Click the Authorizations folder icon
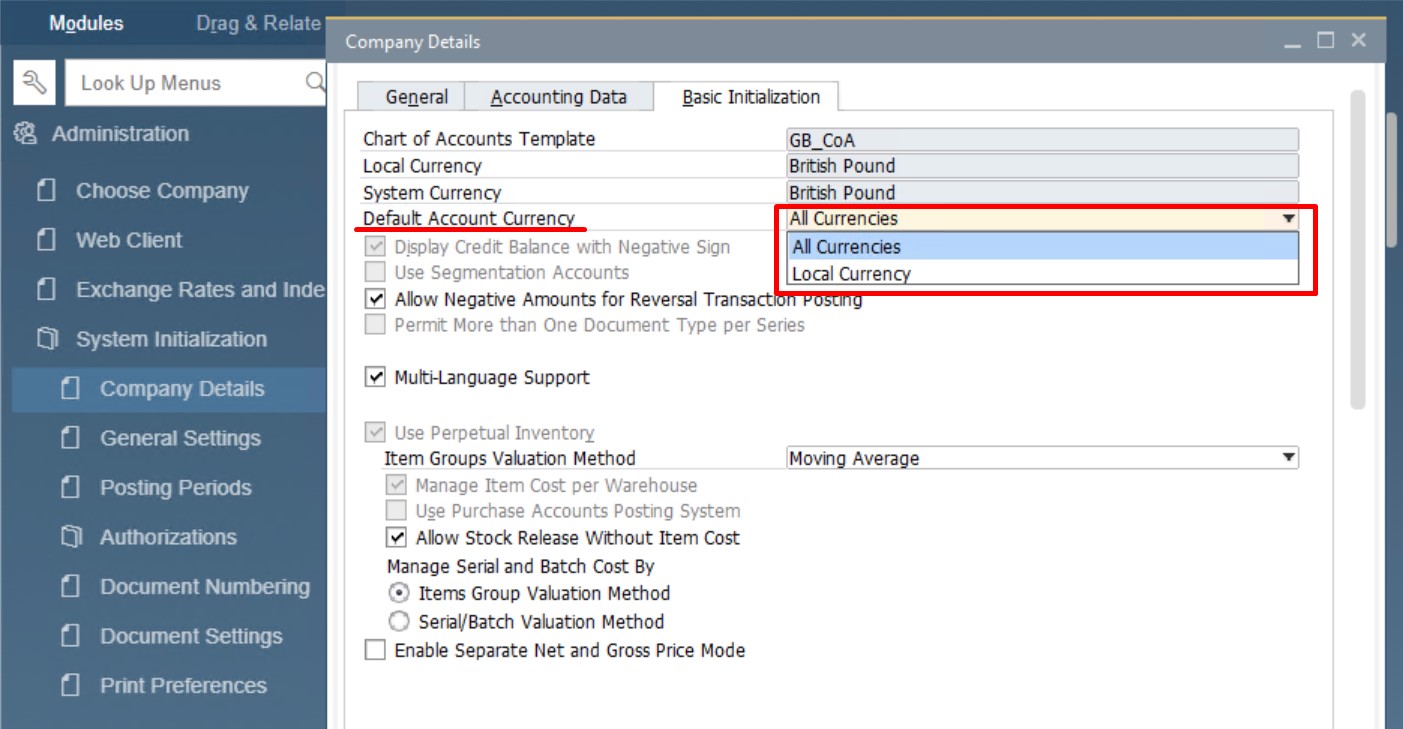Screen dimensions: 1403x729 coord(70,537)
